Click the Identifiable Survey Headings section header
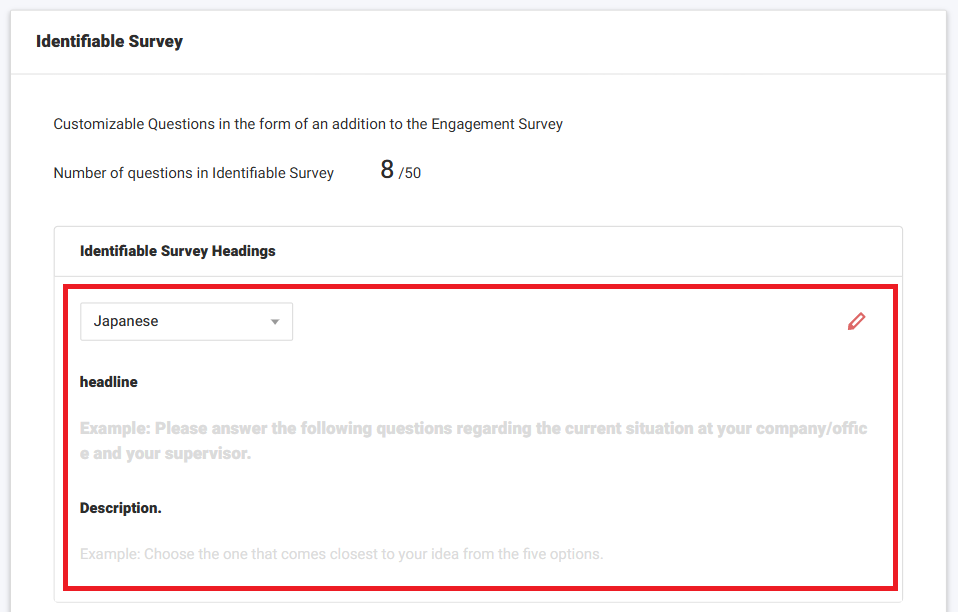The width and height of the screenshot is (958, 612). coord(177,251)
